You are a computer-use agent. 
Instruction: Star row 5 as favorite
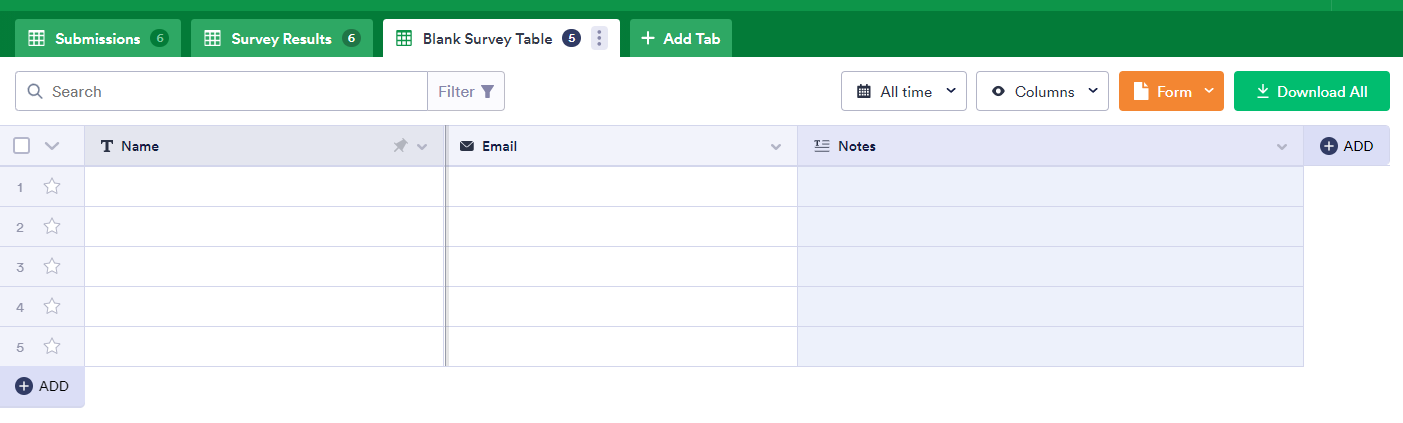click(52, 347)
